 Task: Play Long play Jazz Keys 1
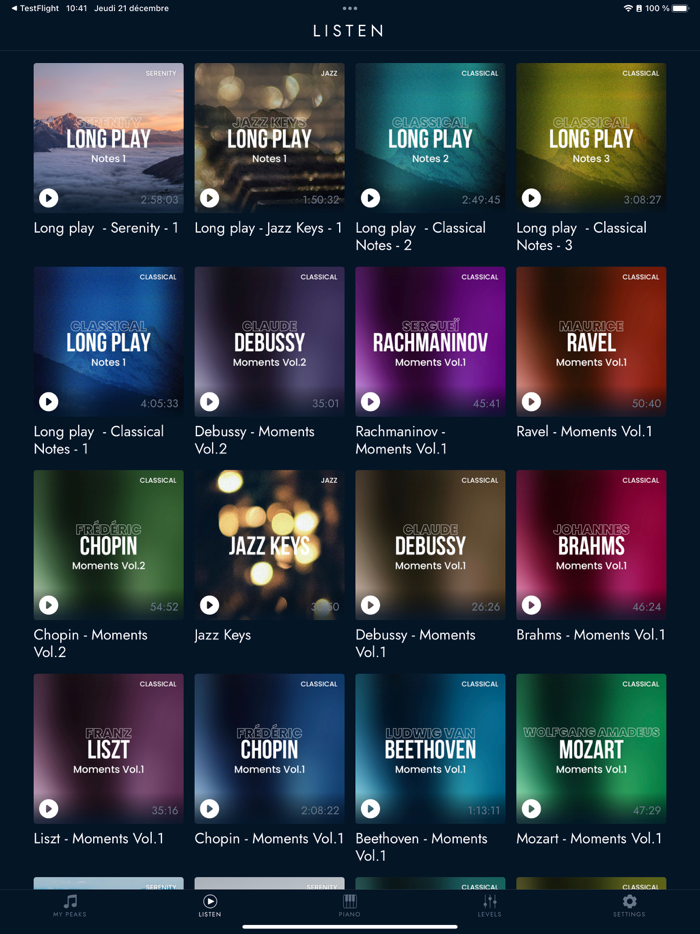pyautogui.click(x=210, y=198)
